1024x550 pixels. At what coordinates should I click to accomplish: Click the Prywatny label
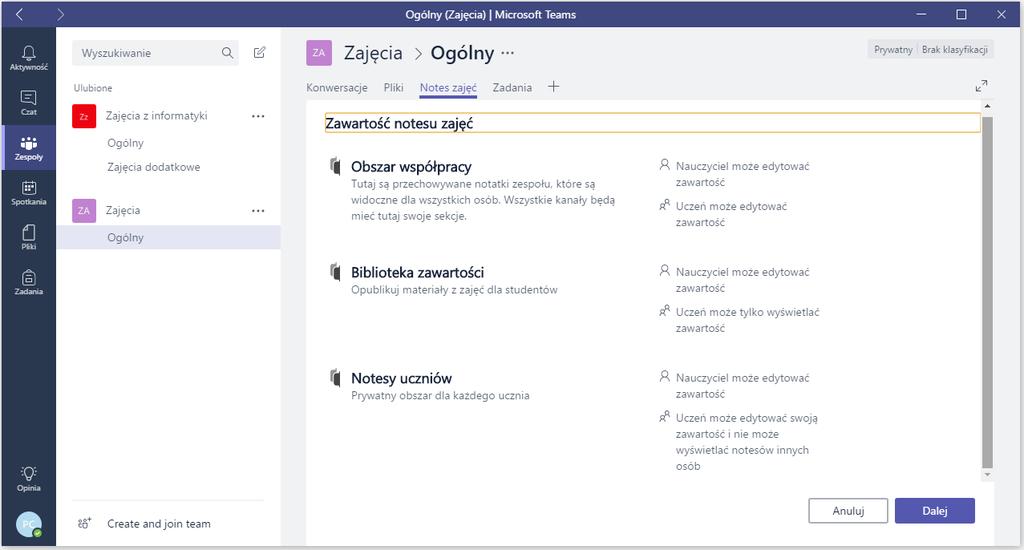[x=893, y=49]
